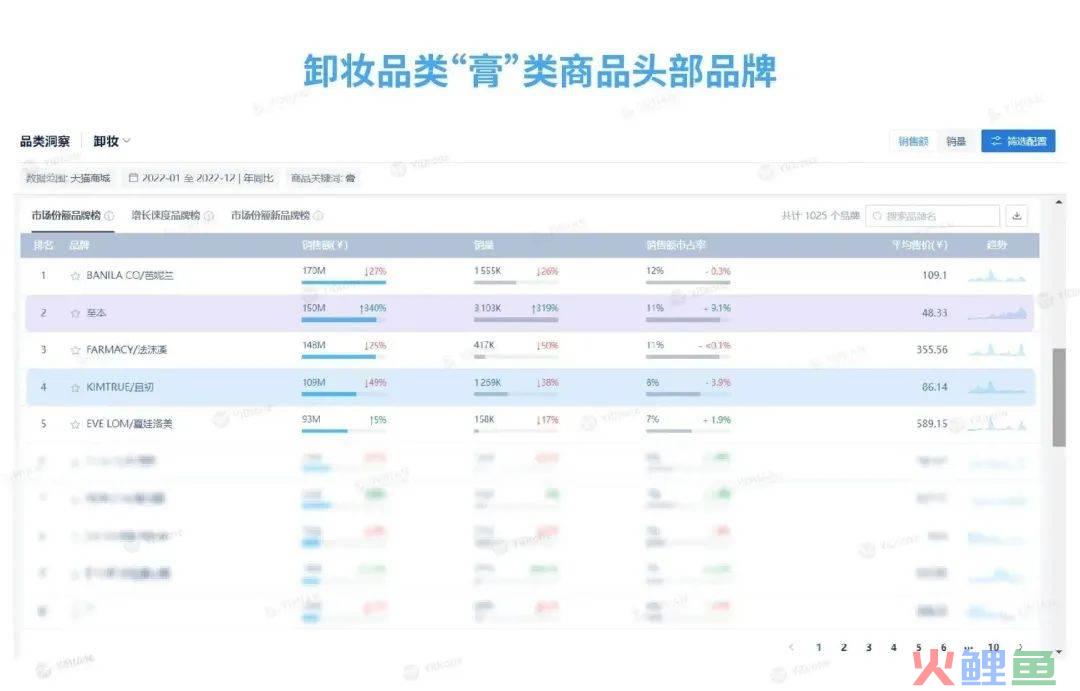The width and height of the screenshot is (1080, 691).
Task: View trend sparkline for FARMACY
Action: click(x=997, y=350)
